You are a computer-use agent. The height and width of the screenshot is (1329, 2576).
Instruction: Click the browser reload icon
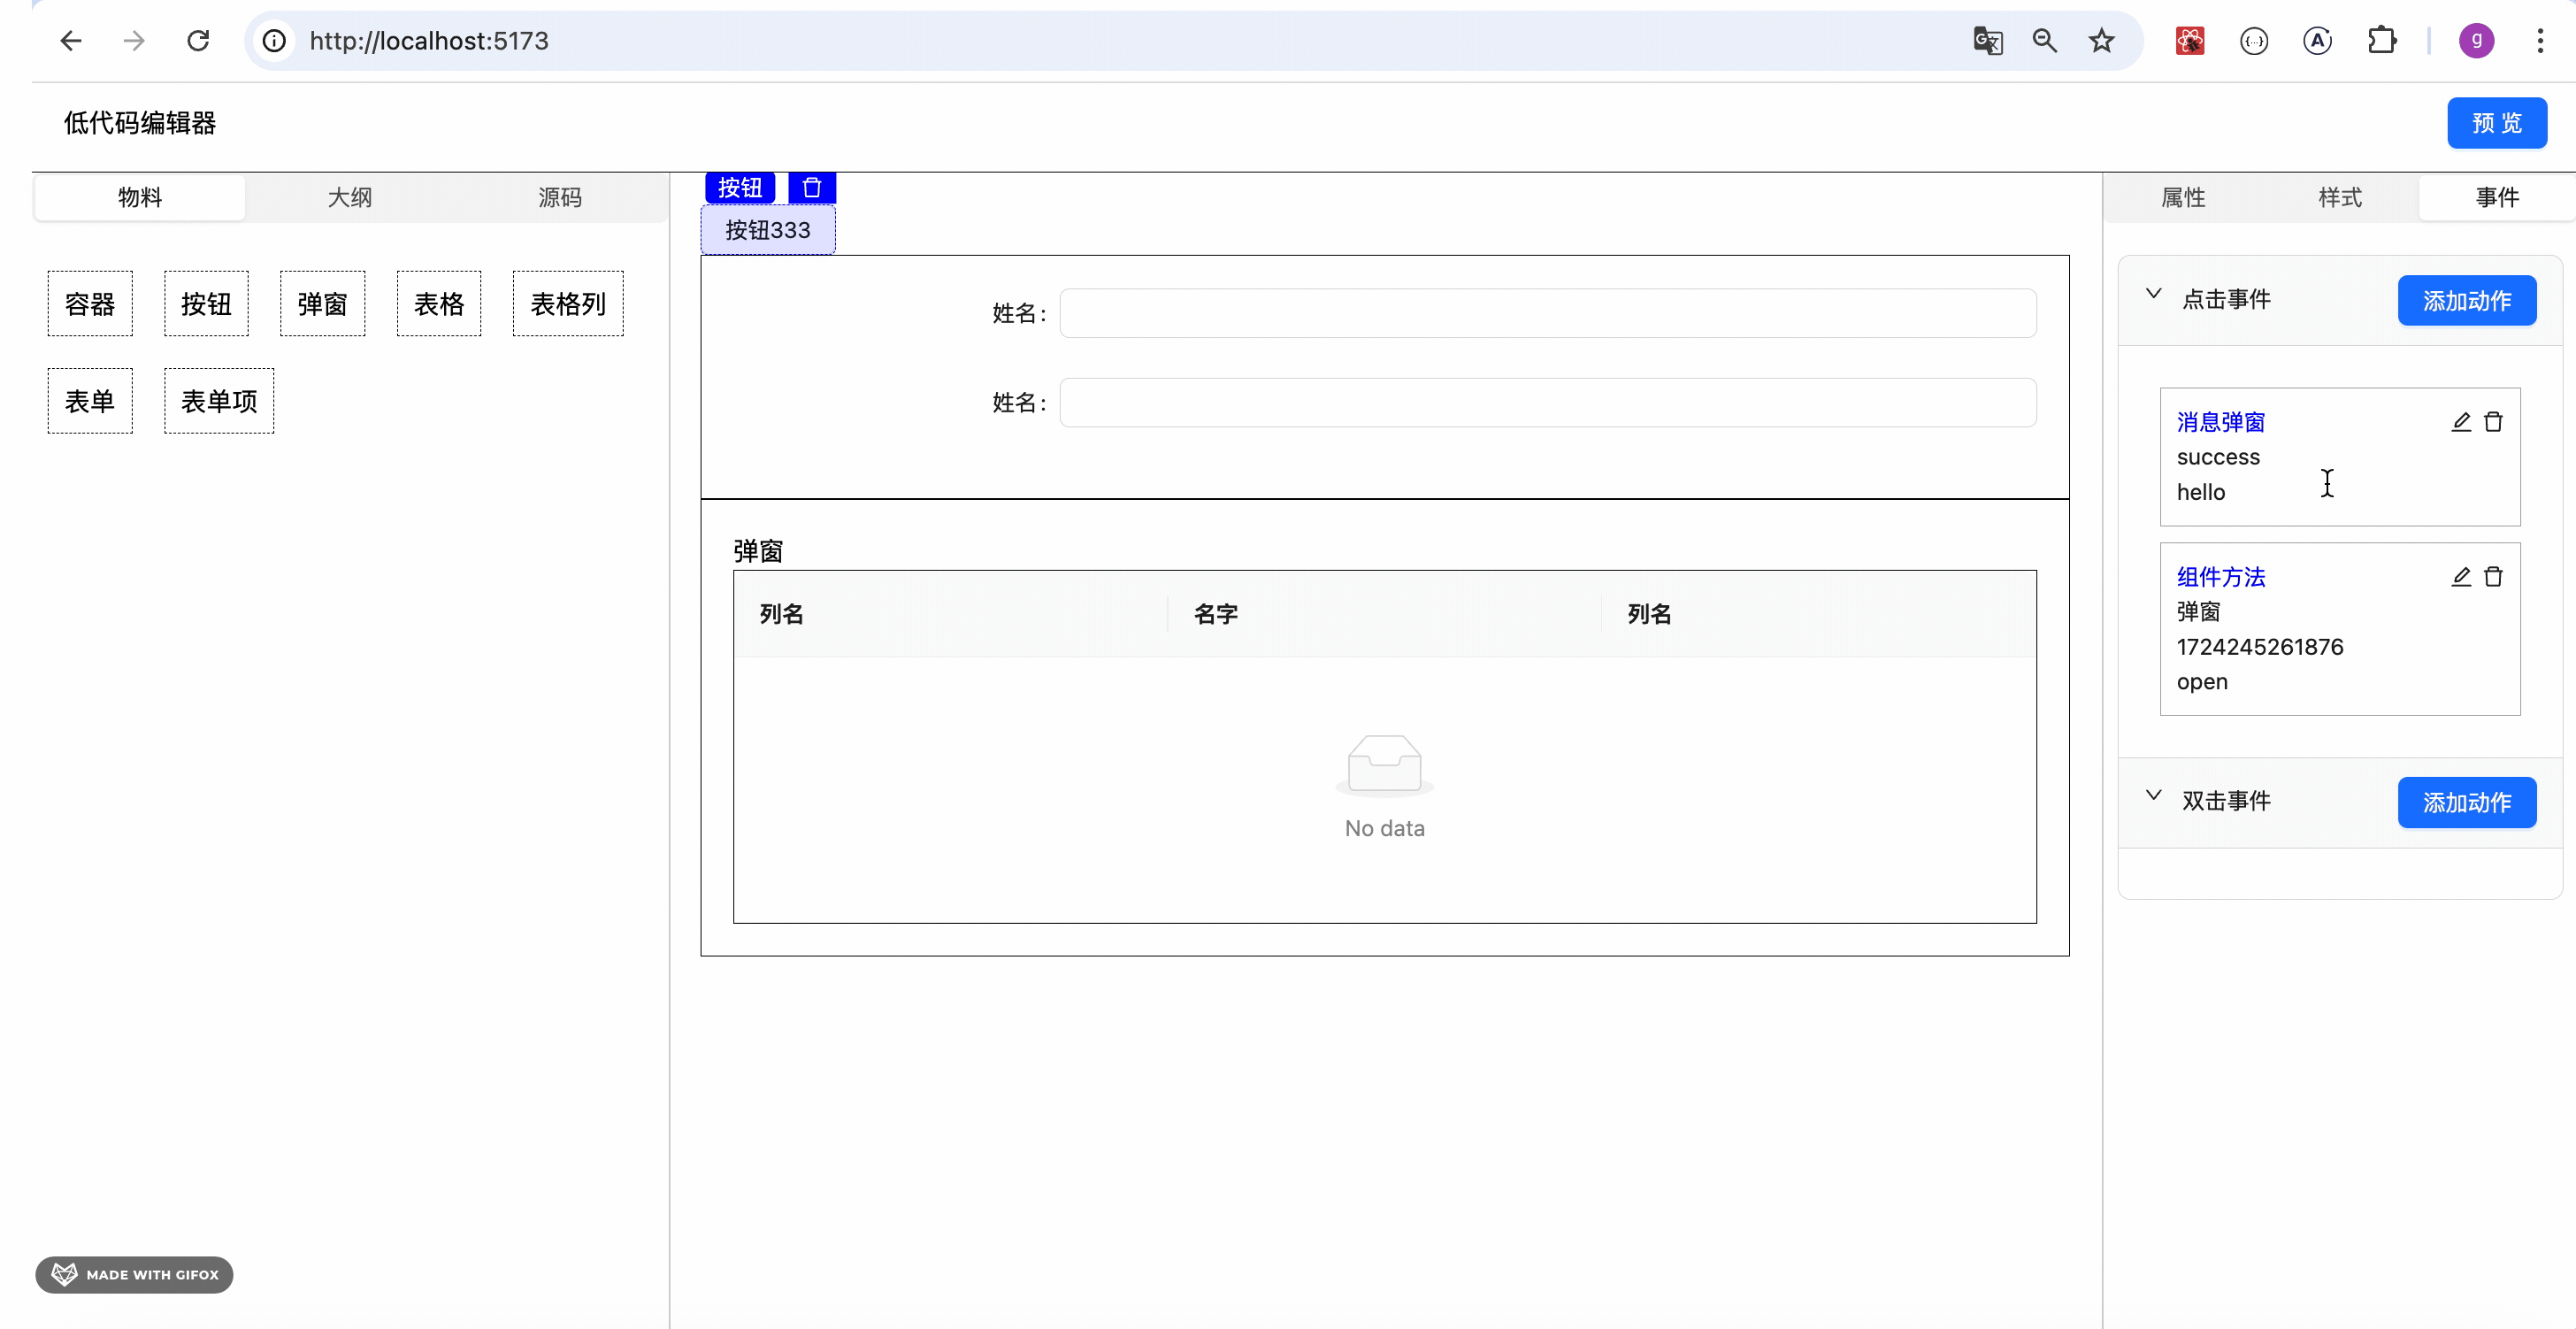(x=198, y=41)
